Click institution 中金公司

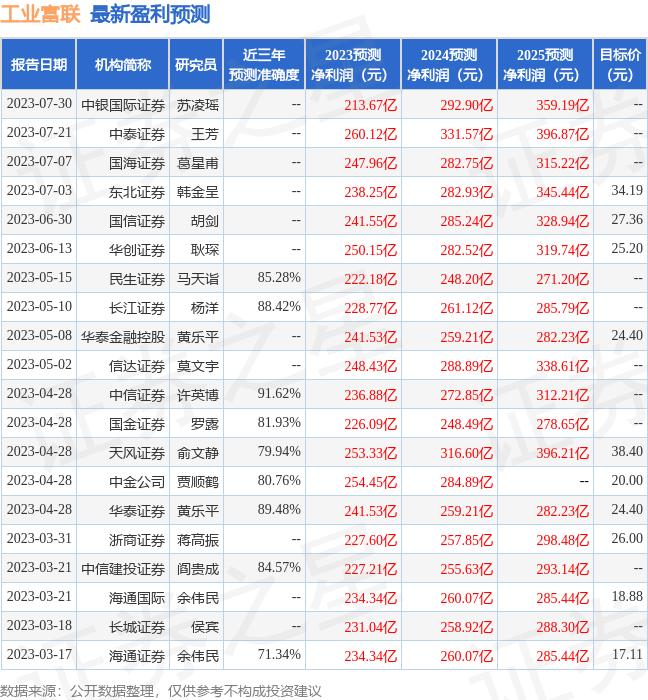137,483
